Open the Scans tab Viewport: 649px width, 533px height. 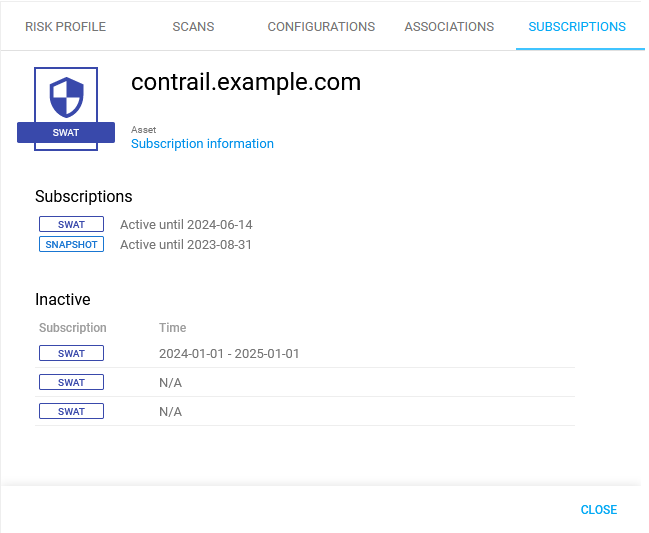pyautogui.click(x=193, y=27)
